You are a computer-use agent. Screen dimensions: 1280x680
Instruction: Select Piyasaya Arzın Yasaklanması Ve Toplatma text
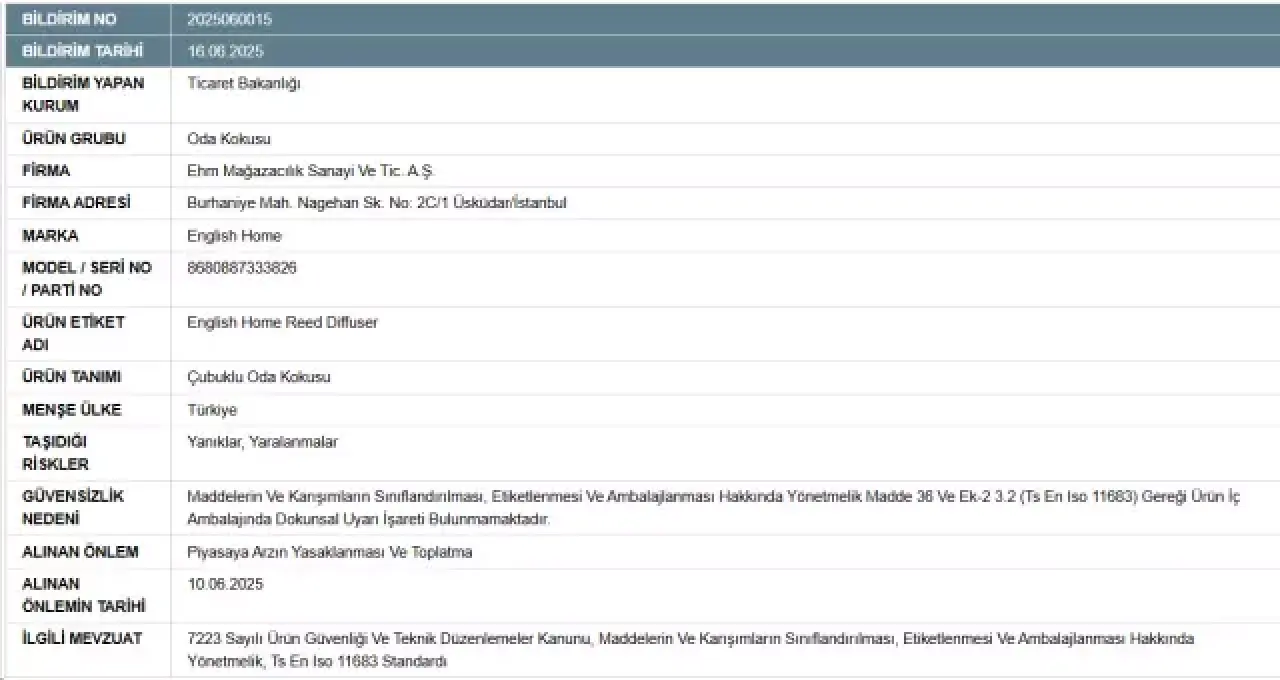(329, 552)
